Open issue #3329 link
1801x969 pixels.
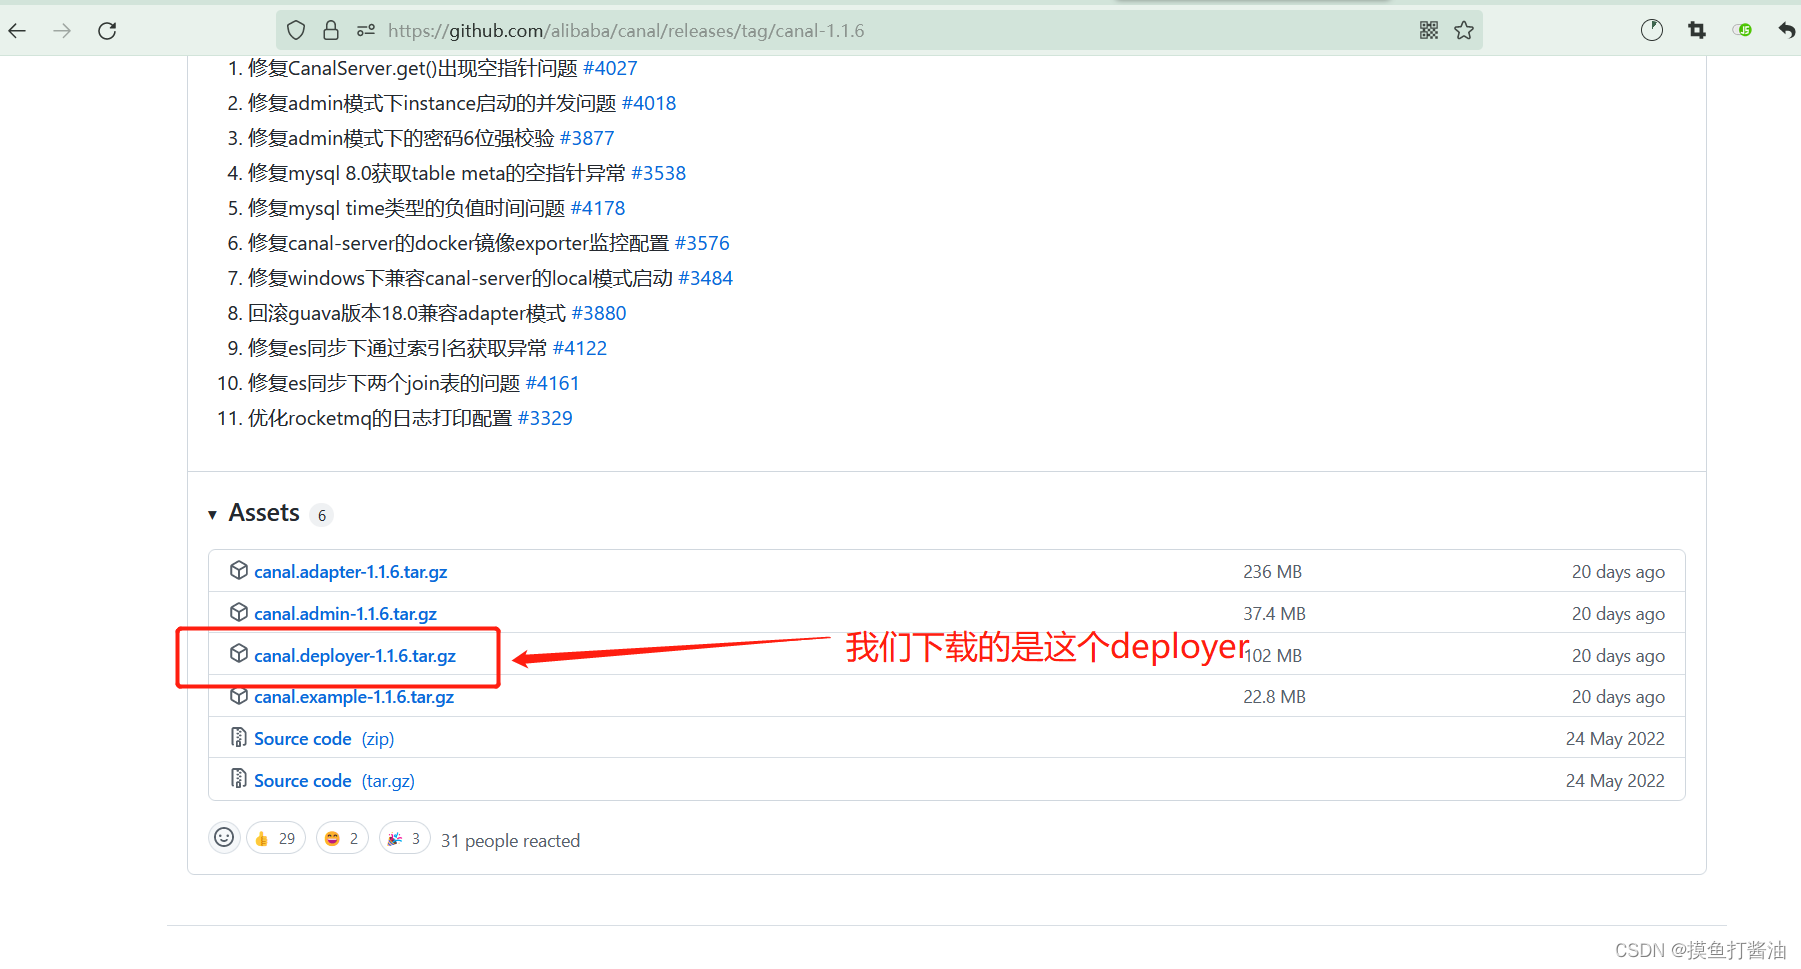coord(545,418)
